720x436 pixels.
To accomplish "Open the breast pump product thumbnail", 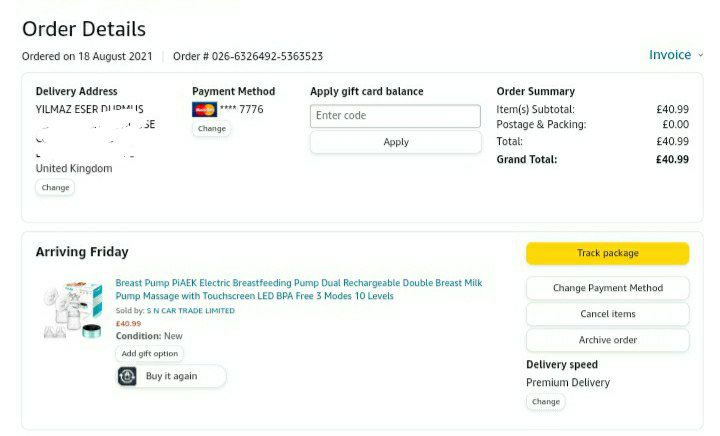I will (75, 309).
